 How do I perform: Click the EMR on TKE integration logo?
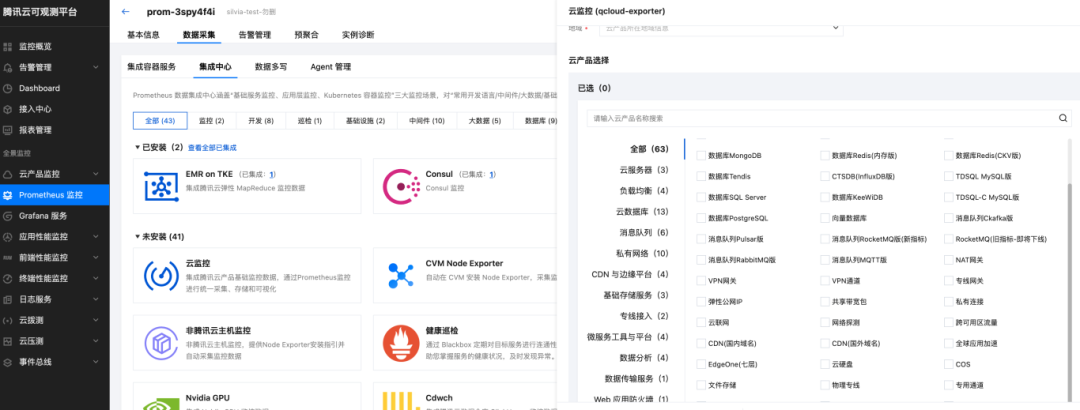[161, 185]
